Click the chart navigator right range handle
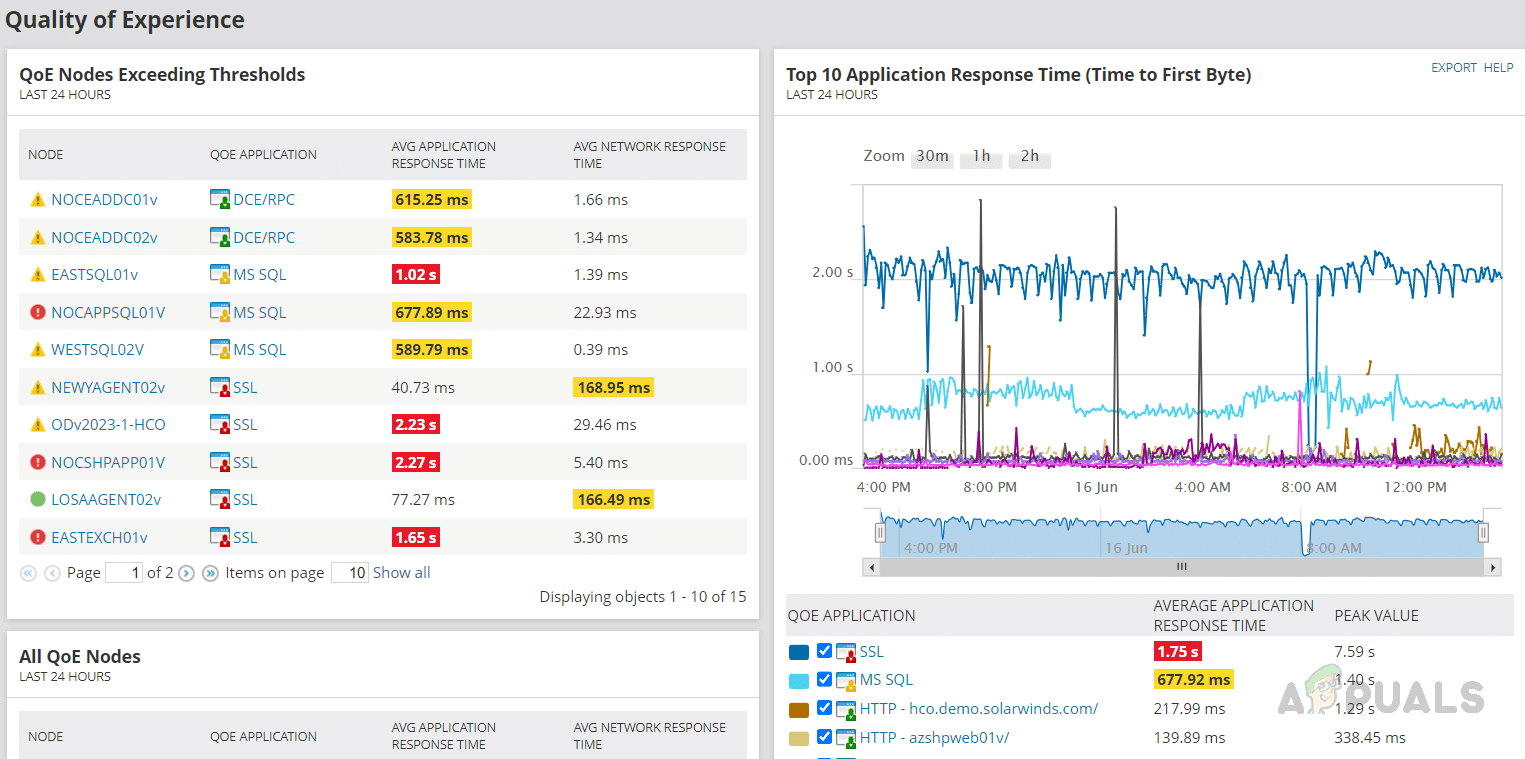The width and height of the screenshot is (1525, 759). (x=1484, y=533)
